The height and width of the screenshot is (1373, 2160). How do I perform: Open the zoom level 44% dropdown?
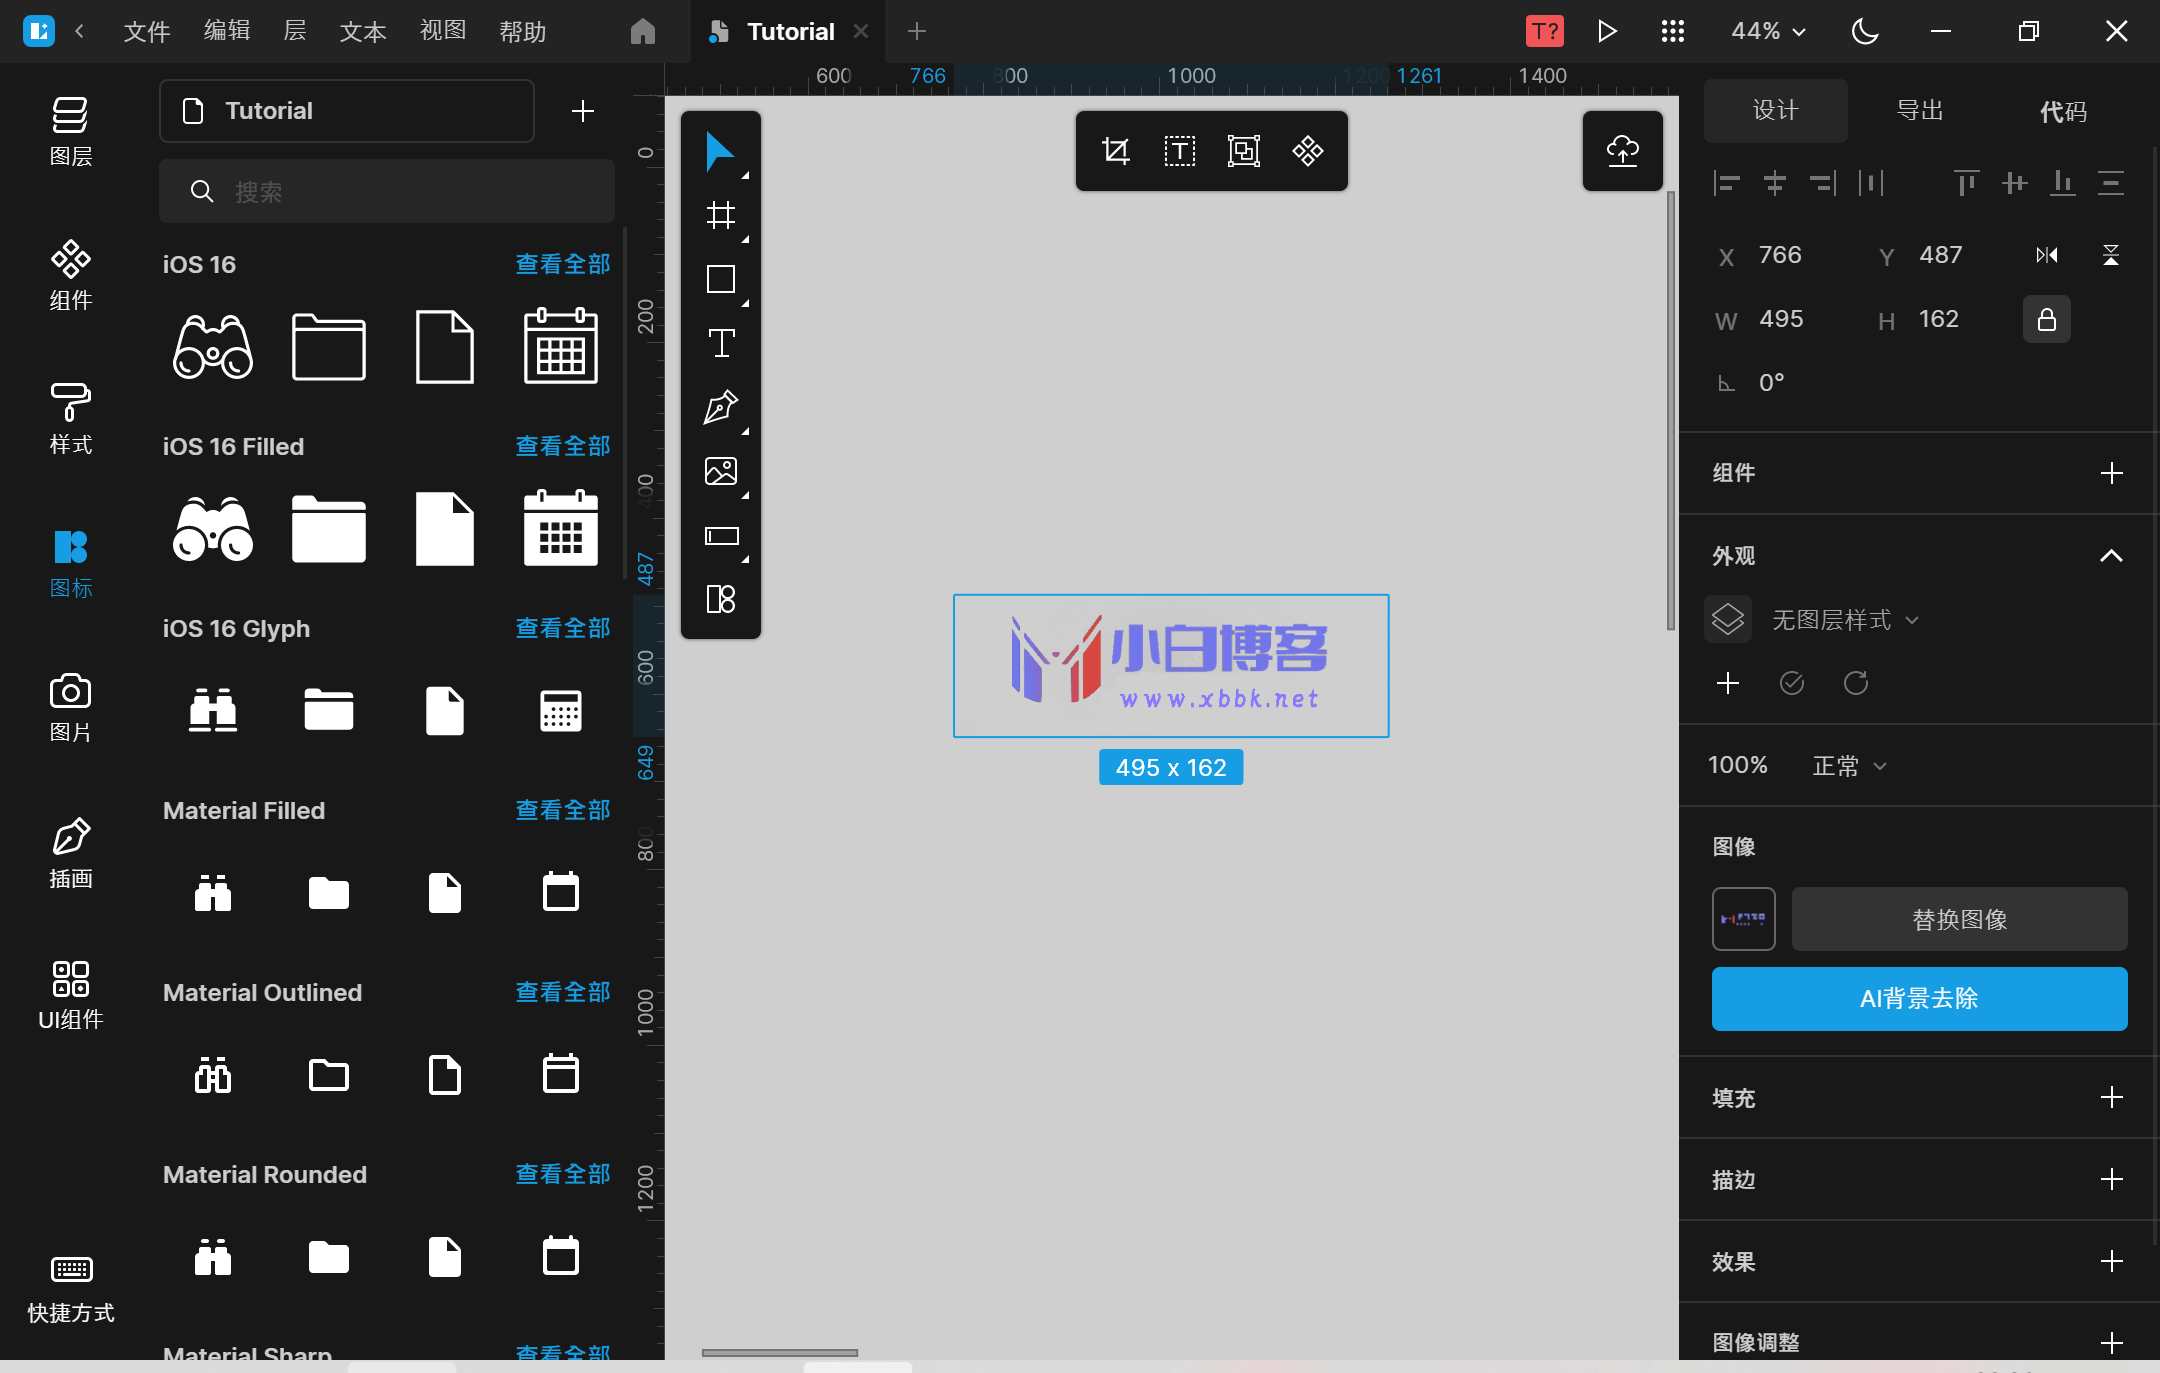pos(1768,31)
